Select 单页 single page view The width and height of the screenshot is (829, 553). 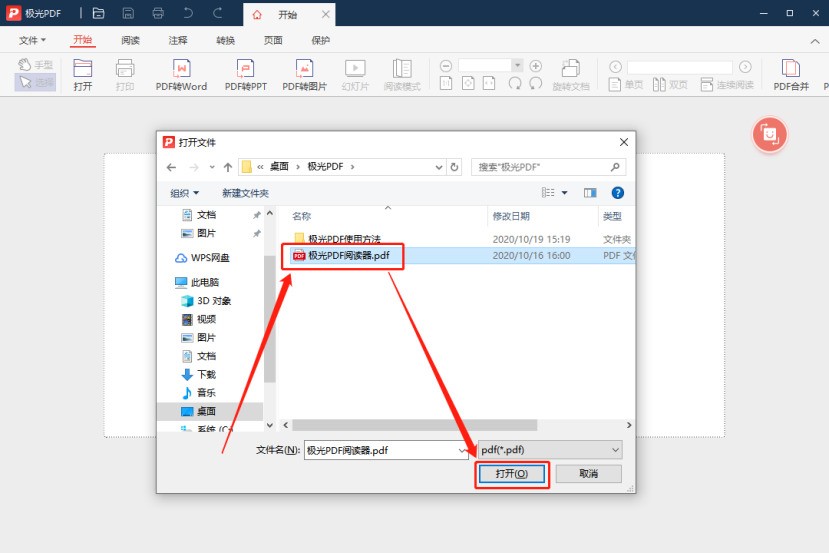[x=626, y=84]
